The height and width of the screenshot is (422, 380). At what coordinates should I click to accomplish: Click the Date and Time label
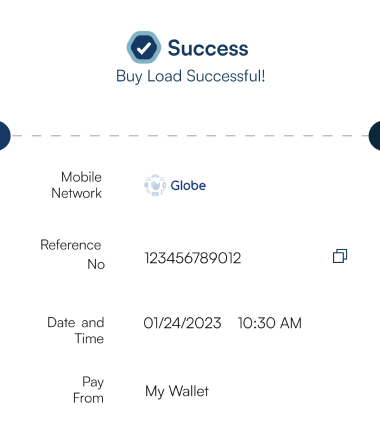76,330
